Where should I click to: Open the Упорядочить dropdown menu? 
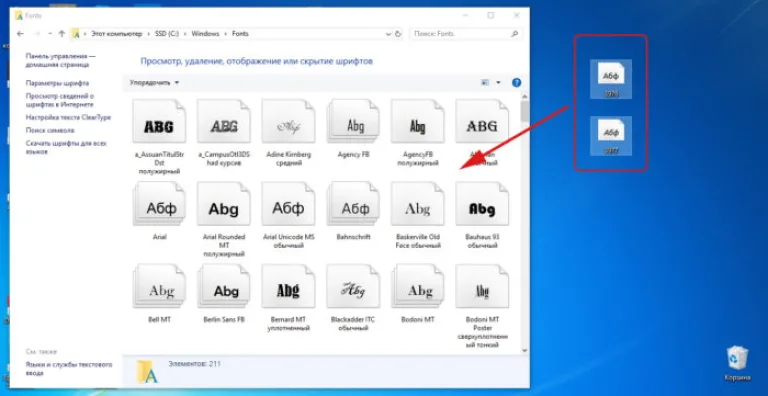(x=154, y=82)
